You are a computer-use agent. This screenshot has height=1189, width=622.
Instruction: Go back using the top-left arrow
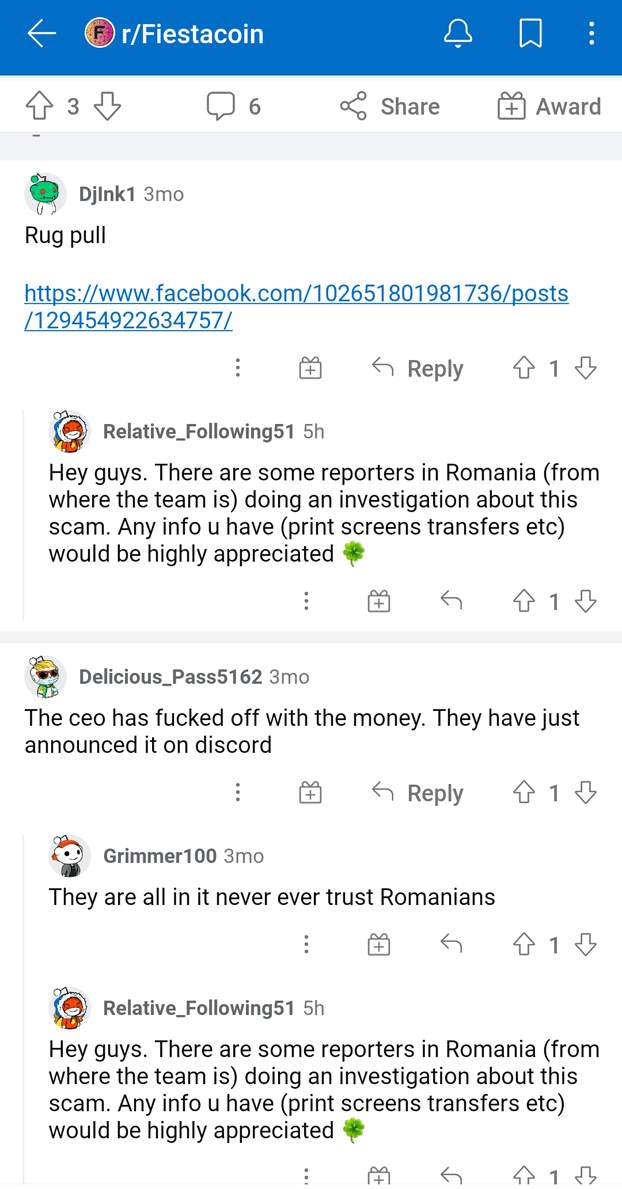click(x=41, y=34)
